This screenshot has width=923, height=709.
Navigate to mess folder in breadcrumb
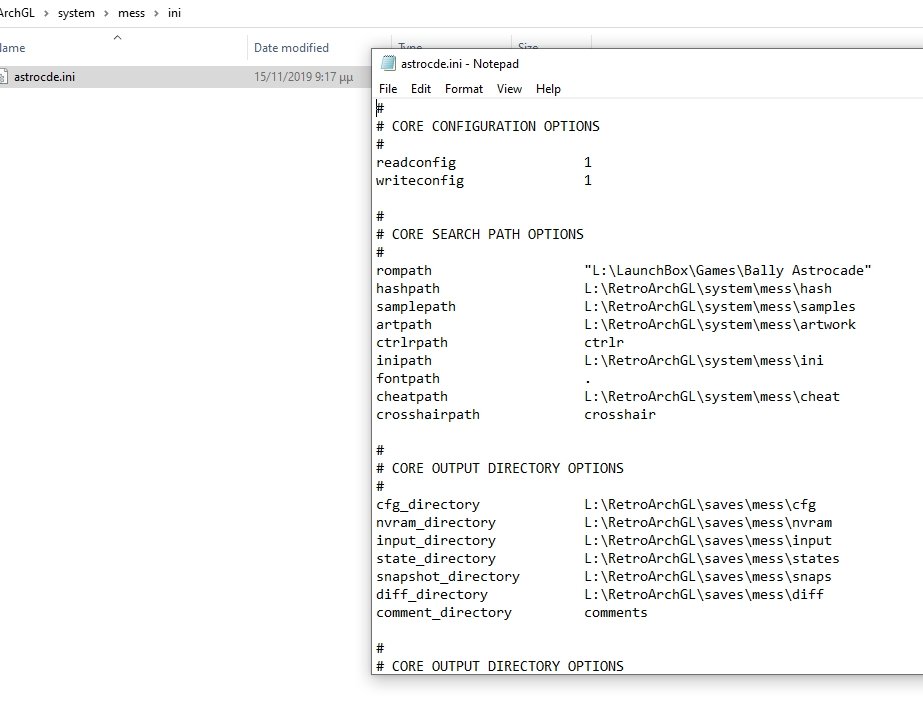(x=131, y=13)
